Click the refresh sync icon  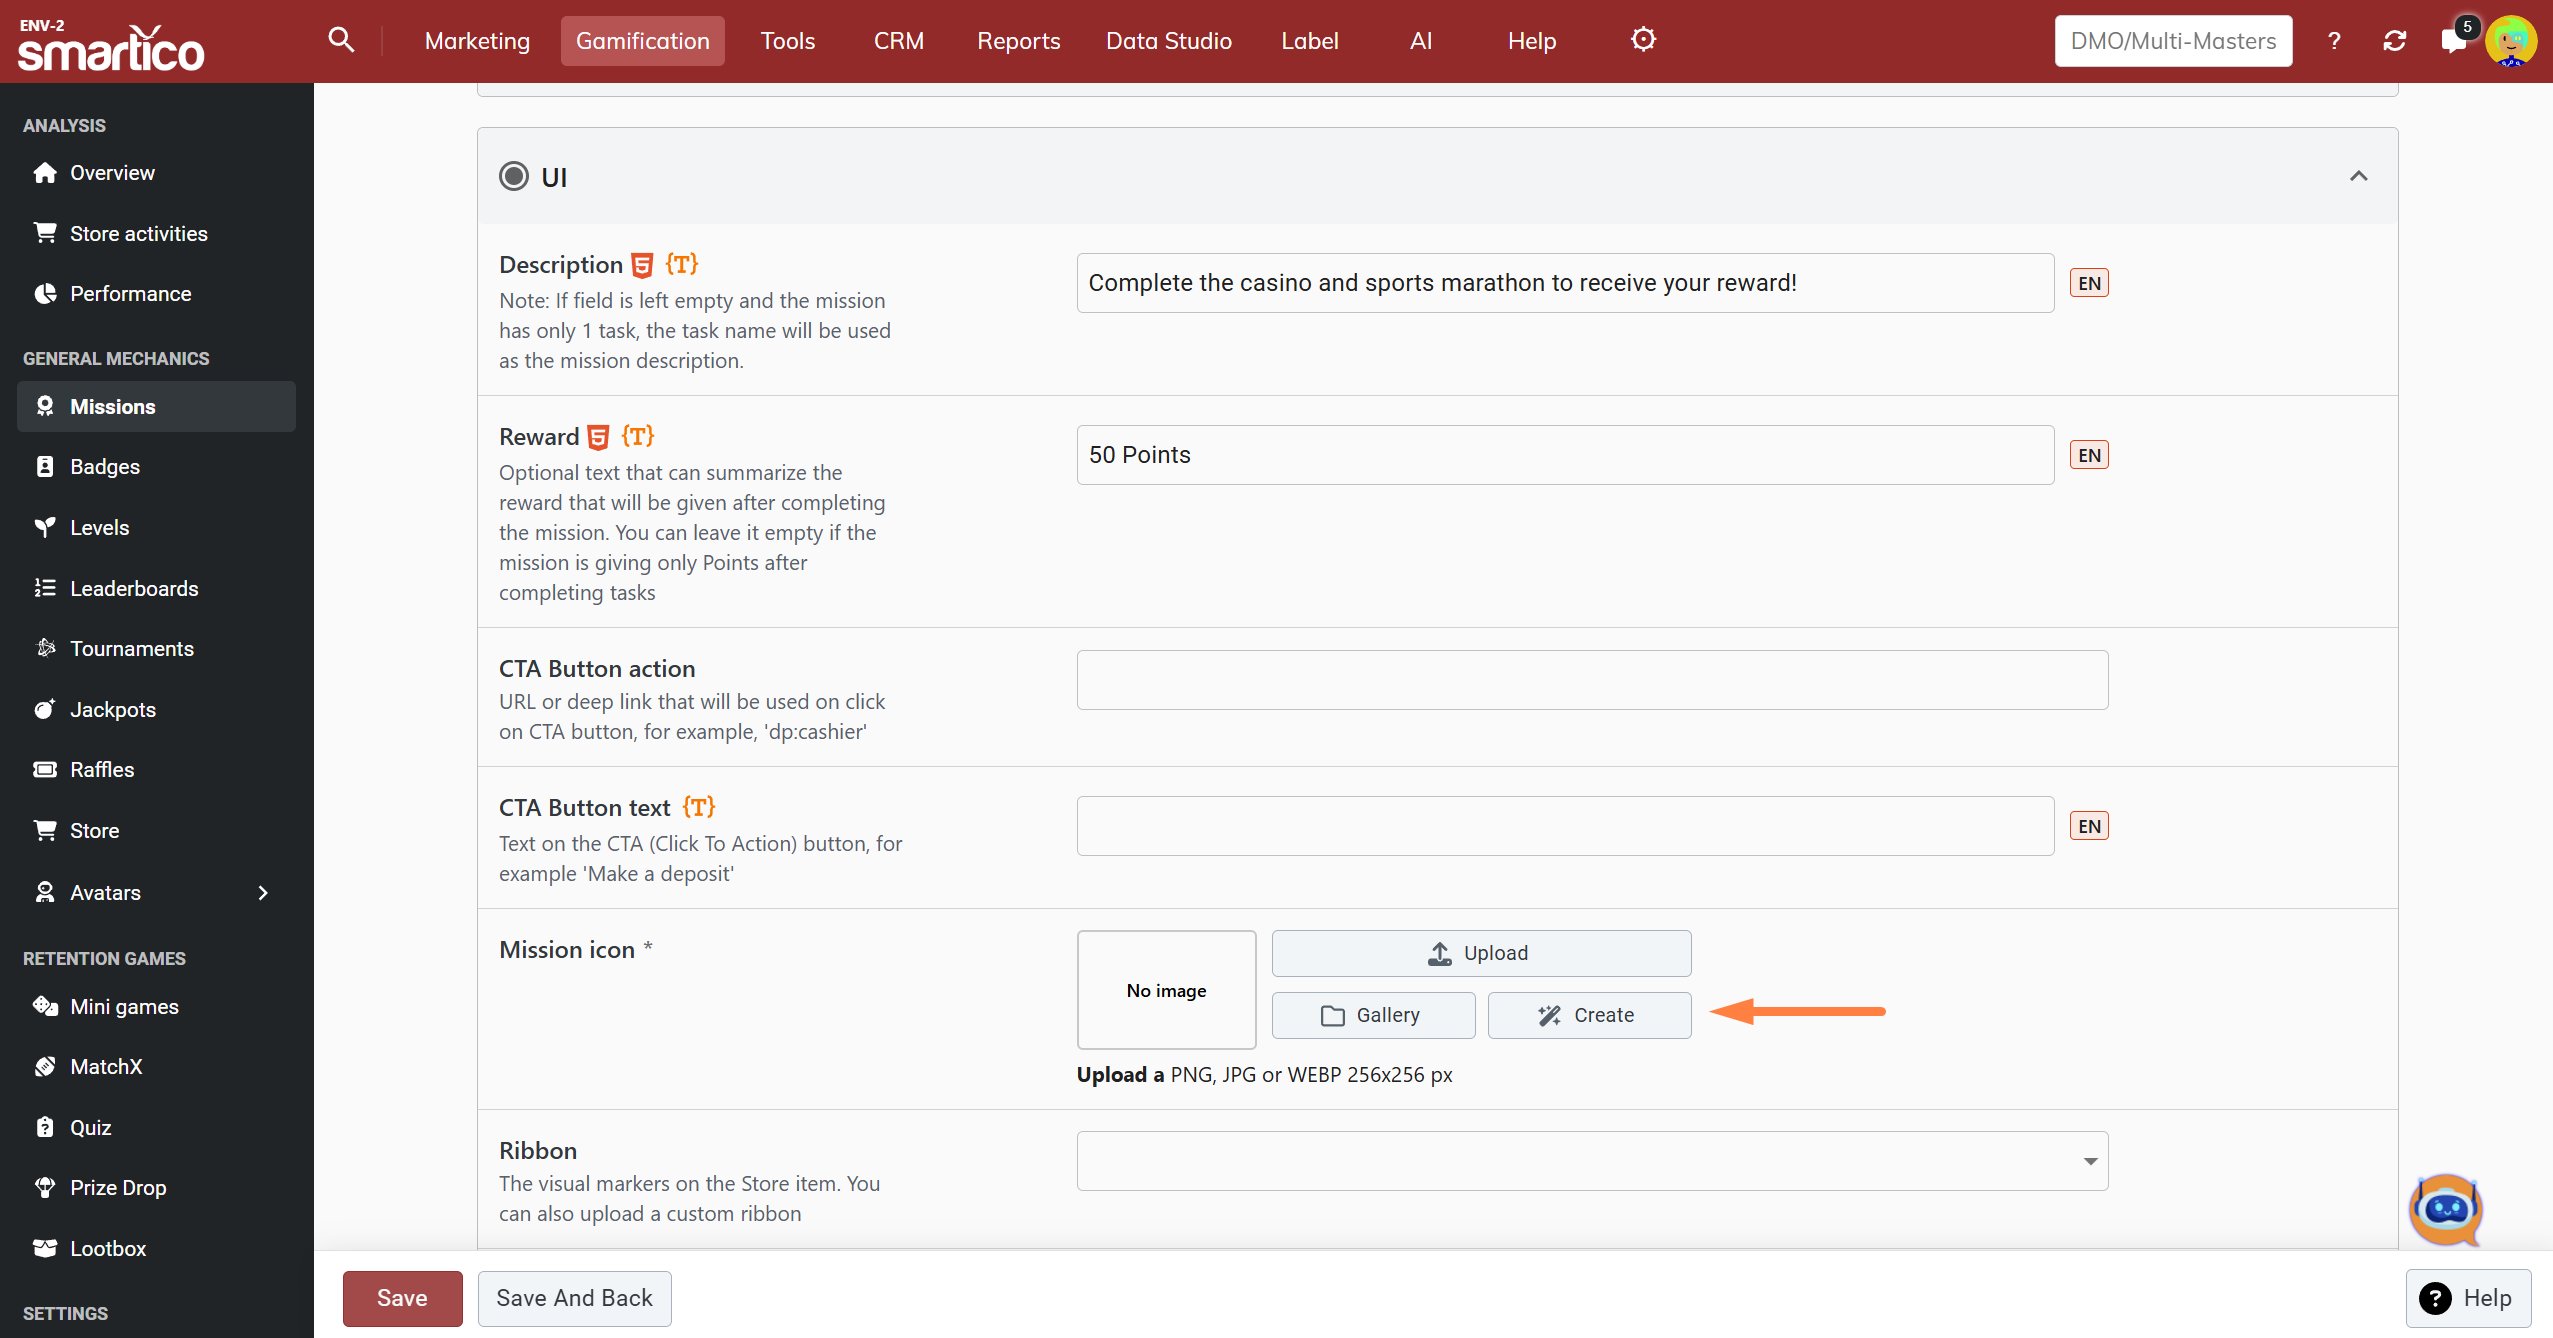point(2394,41)
